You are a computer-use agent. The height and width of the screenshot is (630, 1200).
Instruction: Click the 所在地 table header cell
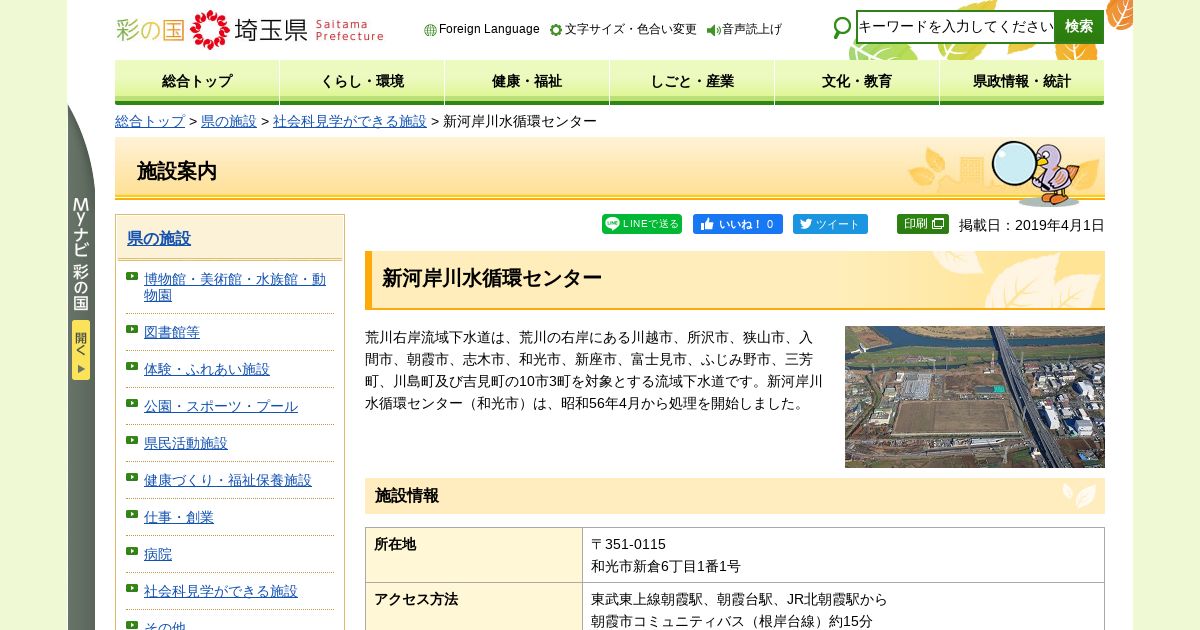(x=474, y=555)
